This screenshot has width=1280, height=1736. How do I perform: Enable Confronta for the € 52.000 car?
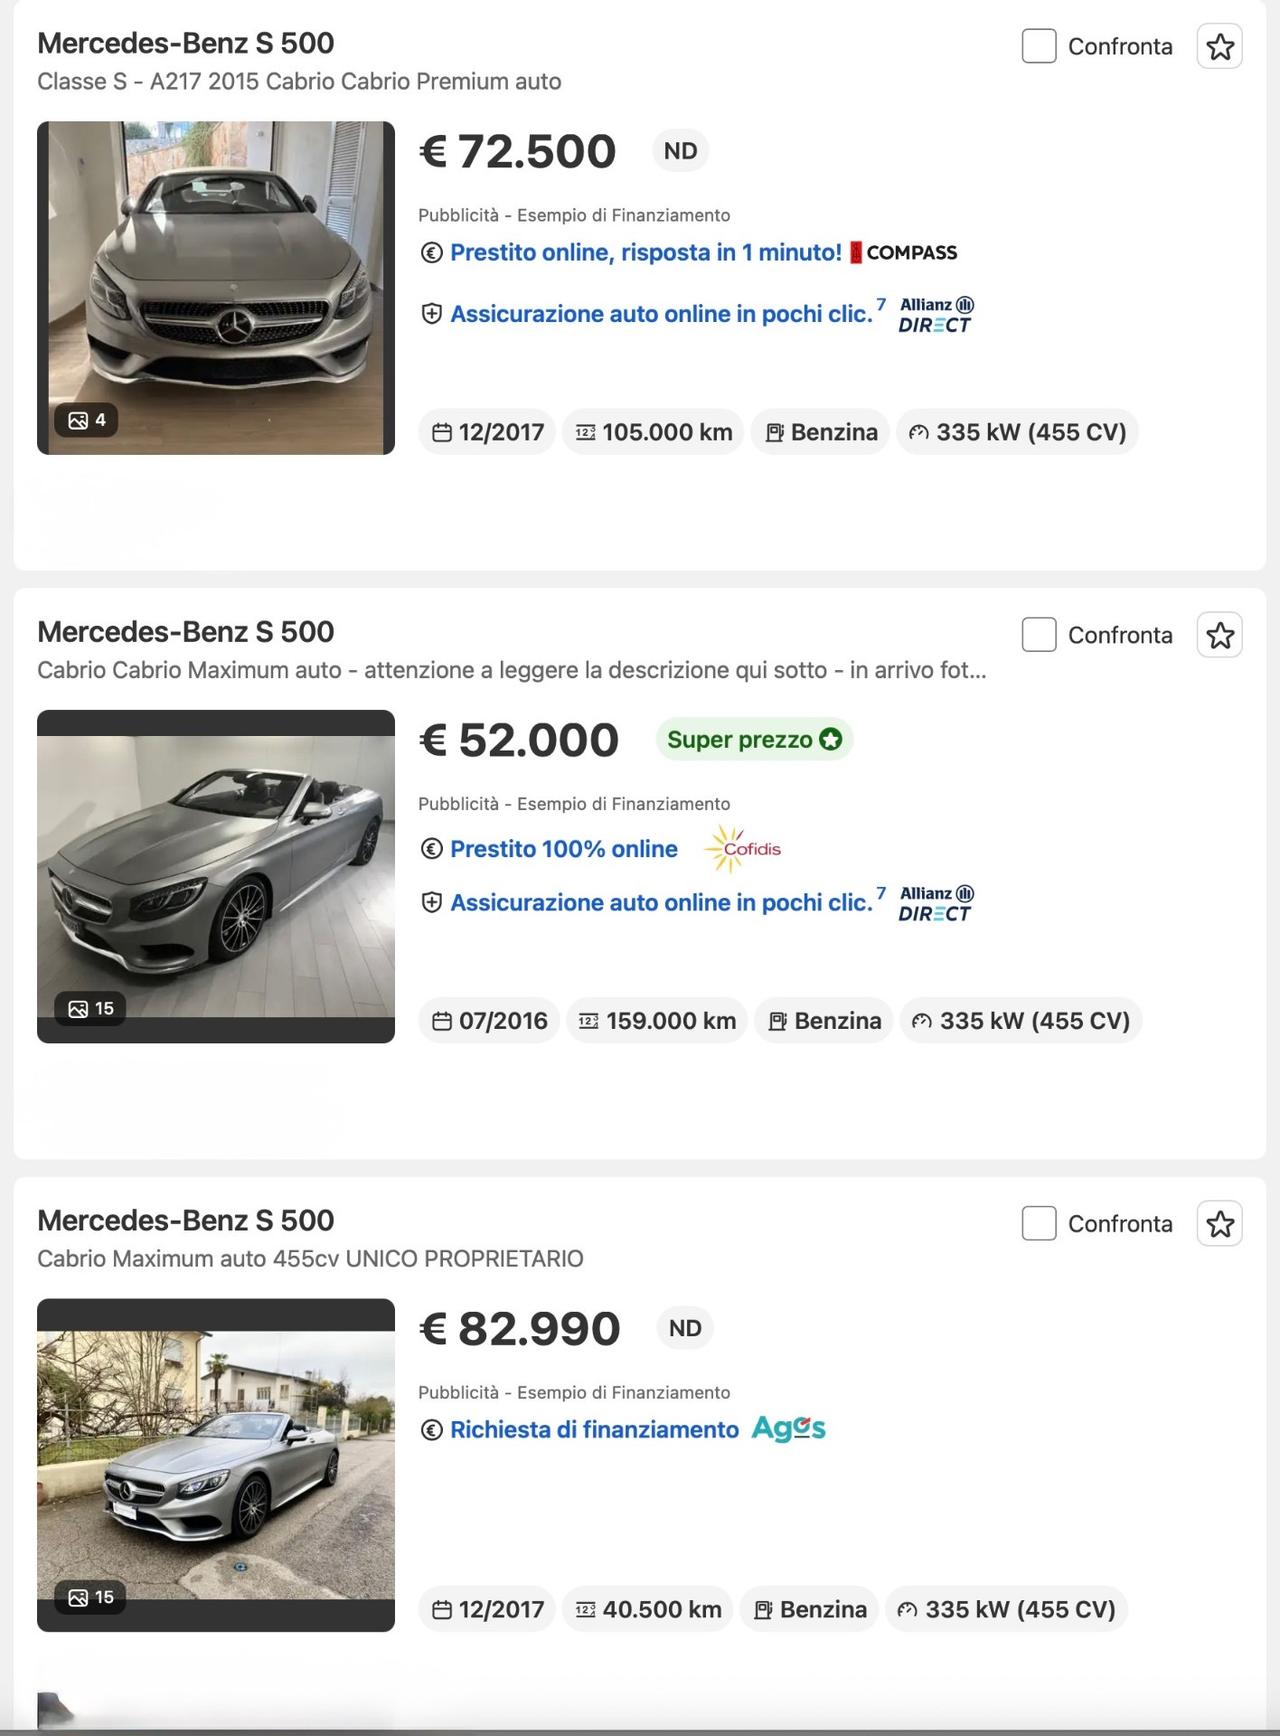pos(1040,635)
